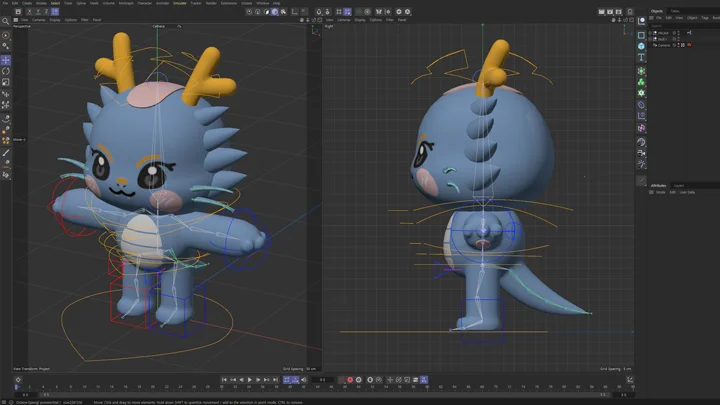Open Object menu in Objects manager

[x=692, y=17]
